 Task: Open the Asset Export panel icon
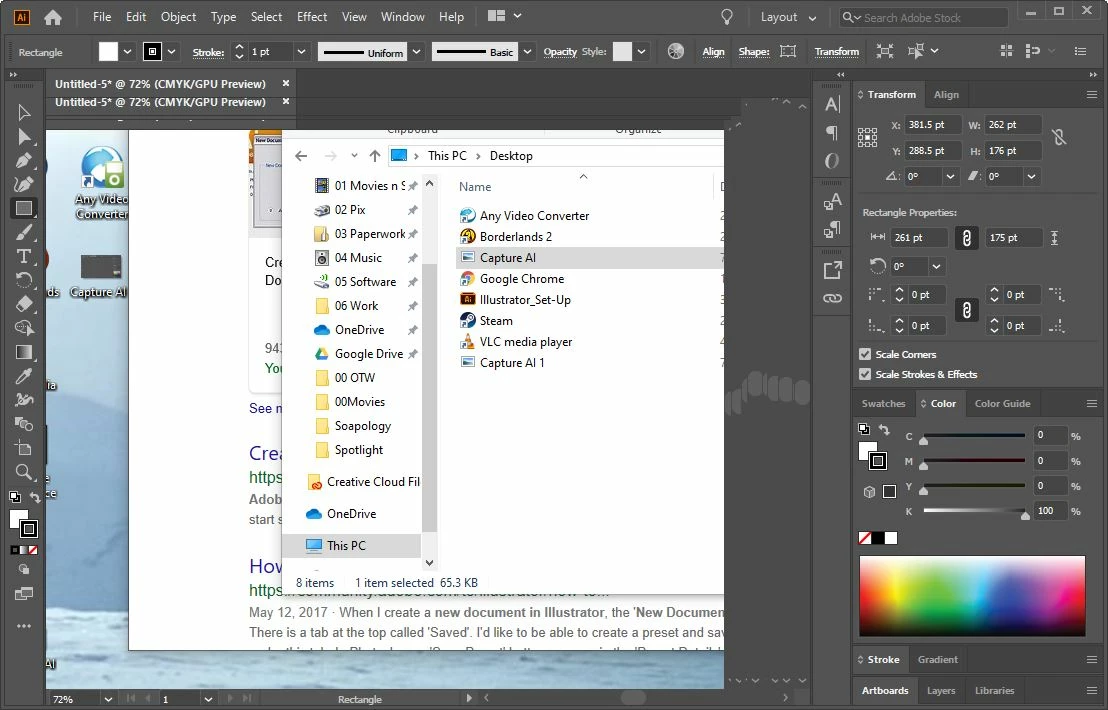point(832,269)
